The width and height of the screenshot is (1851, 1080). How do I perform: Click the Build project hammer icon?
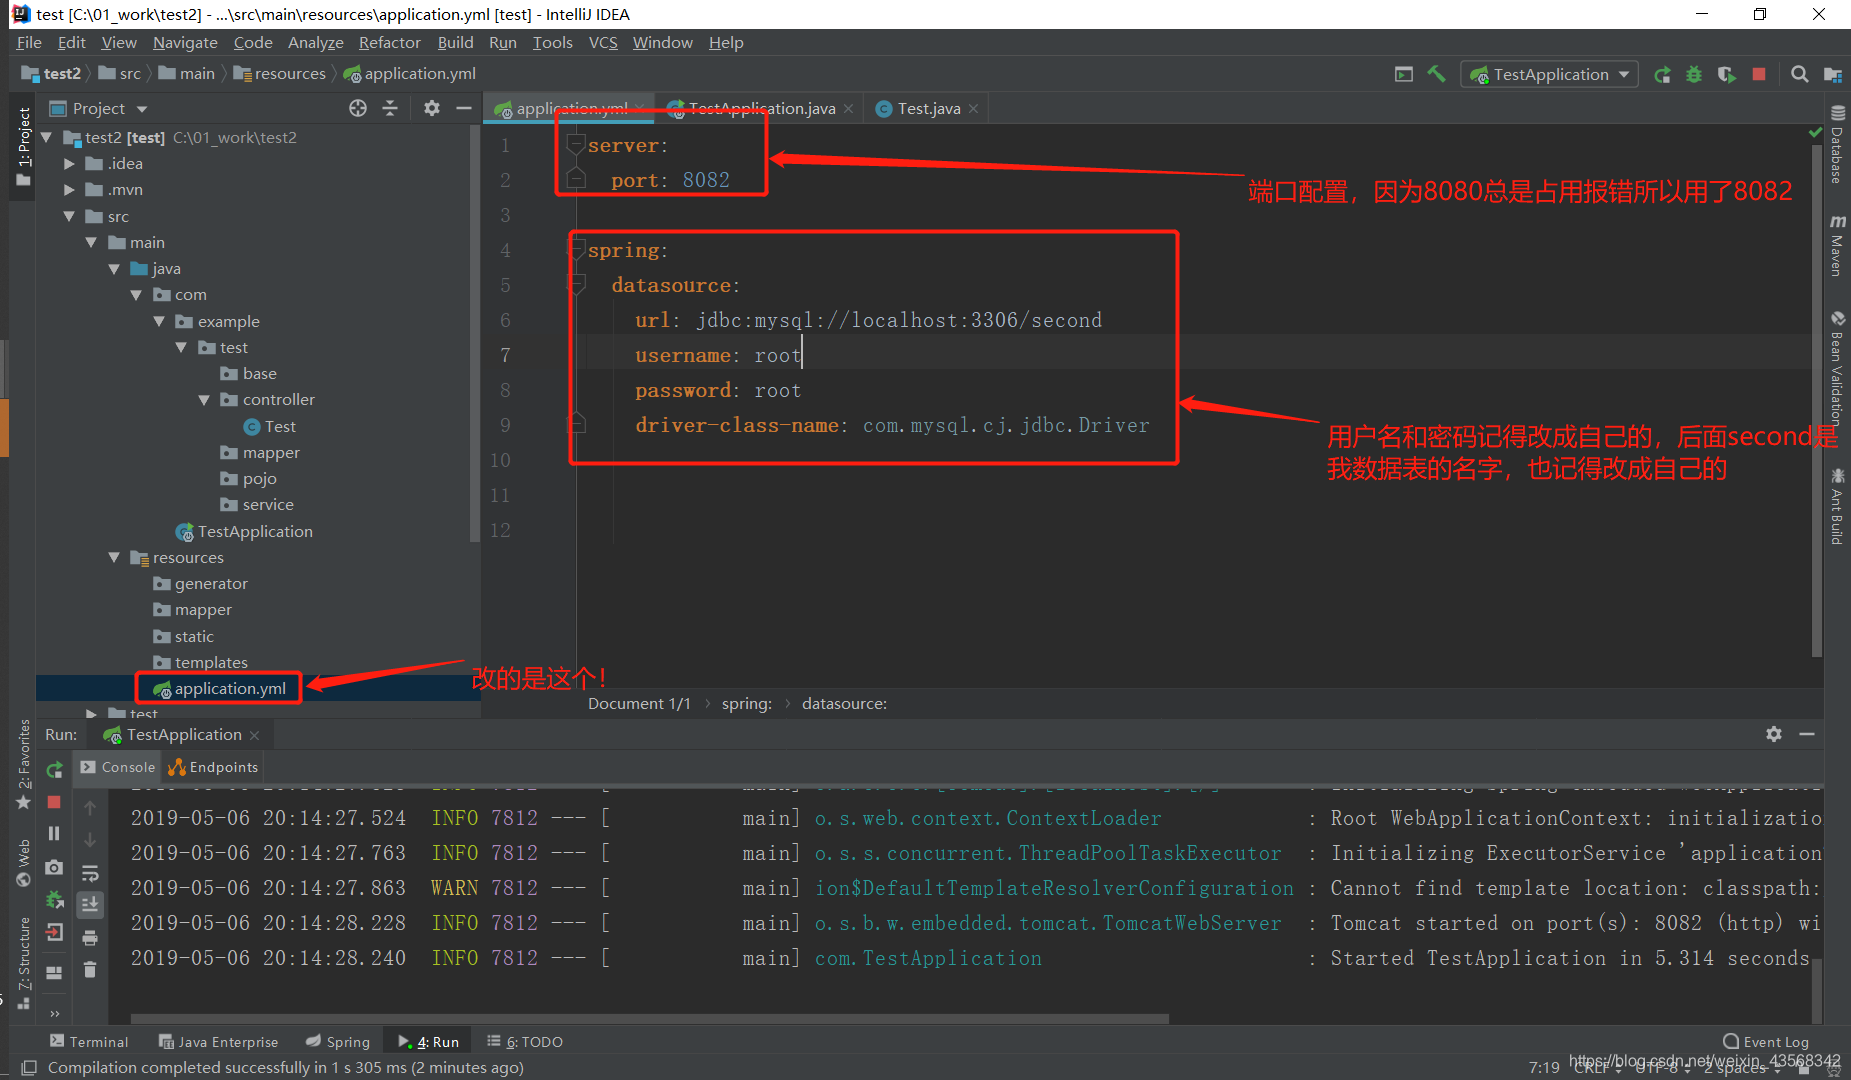point(1436,74)
